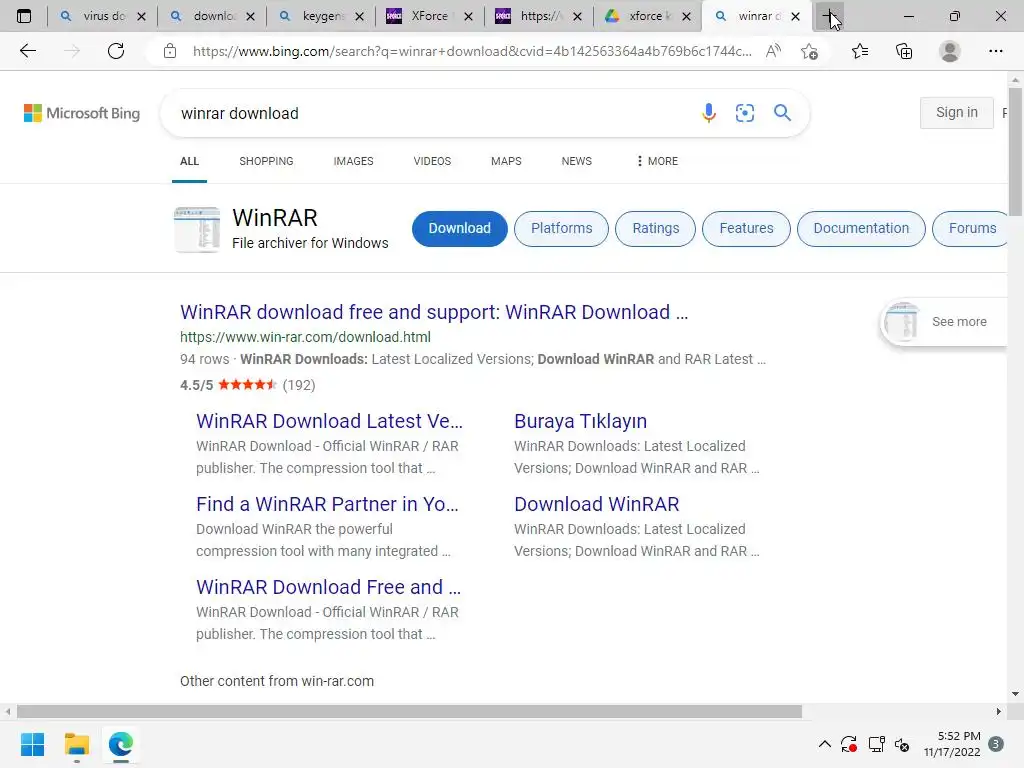
Task: Click in the Bing search box
Action: tap(431, 113)
